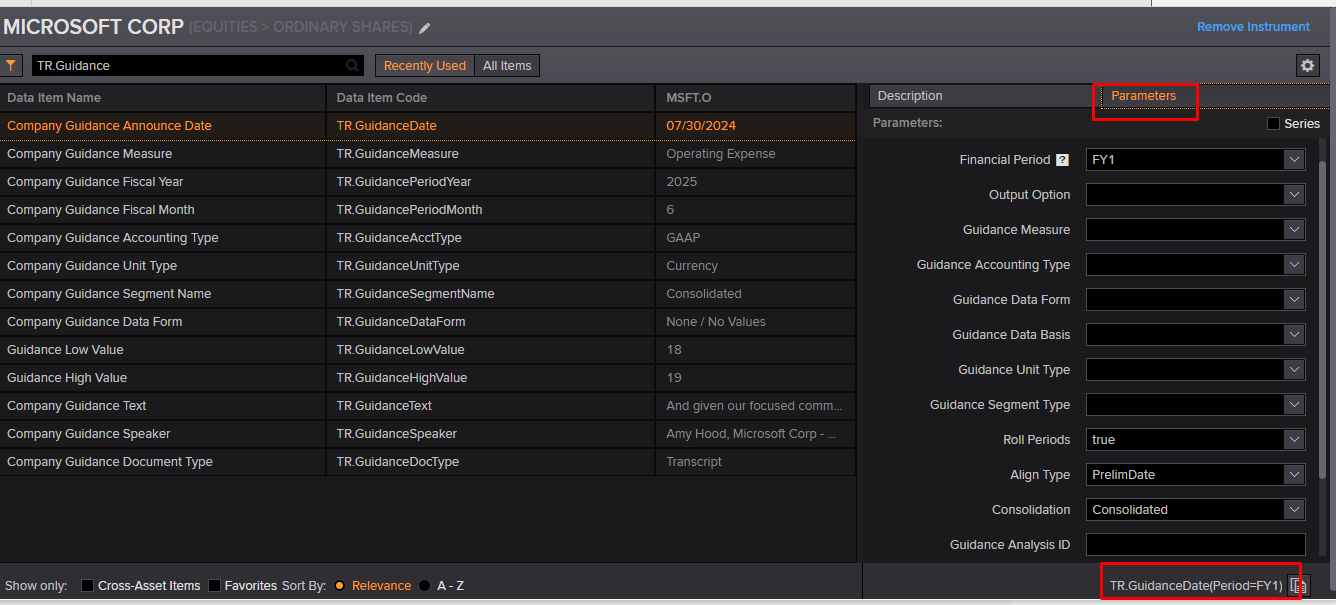Click the 07/30/2024 value cell

pos(756,126)
